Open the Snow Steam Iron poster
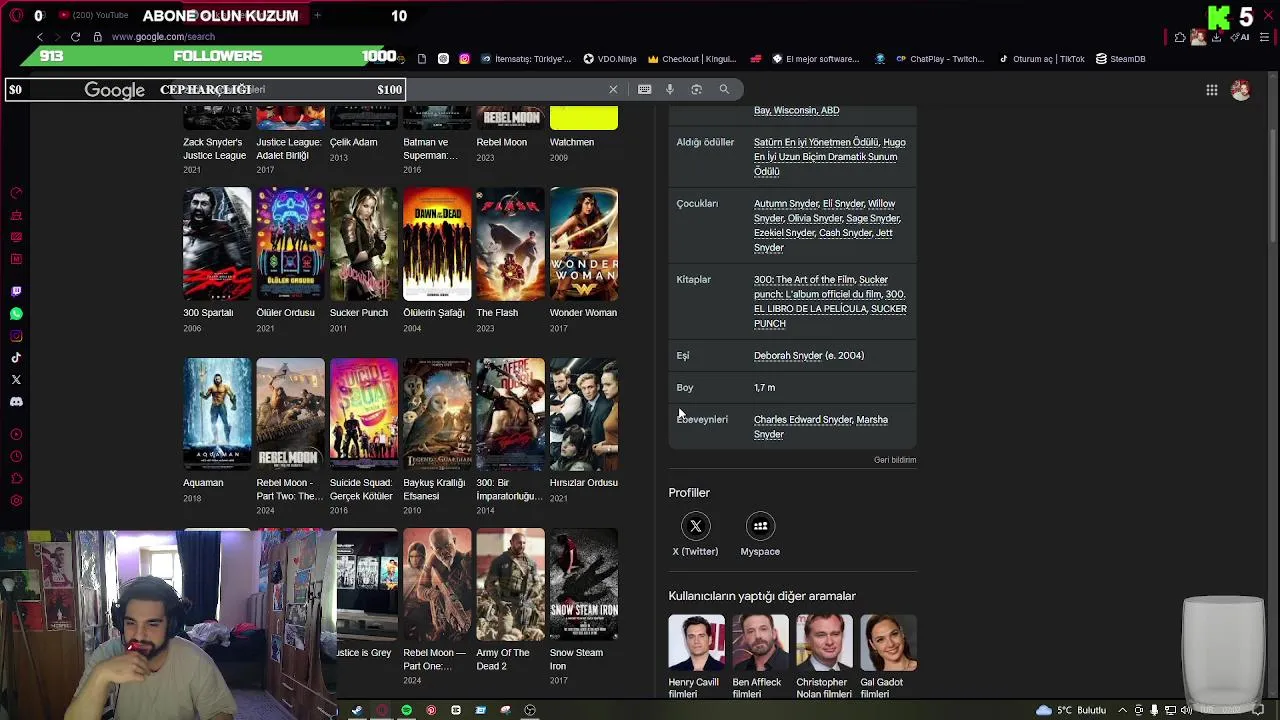The image size is (1280, 720). tap(584, 585)
